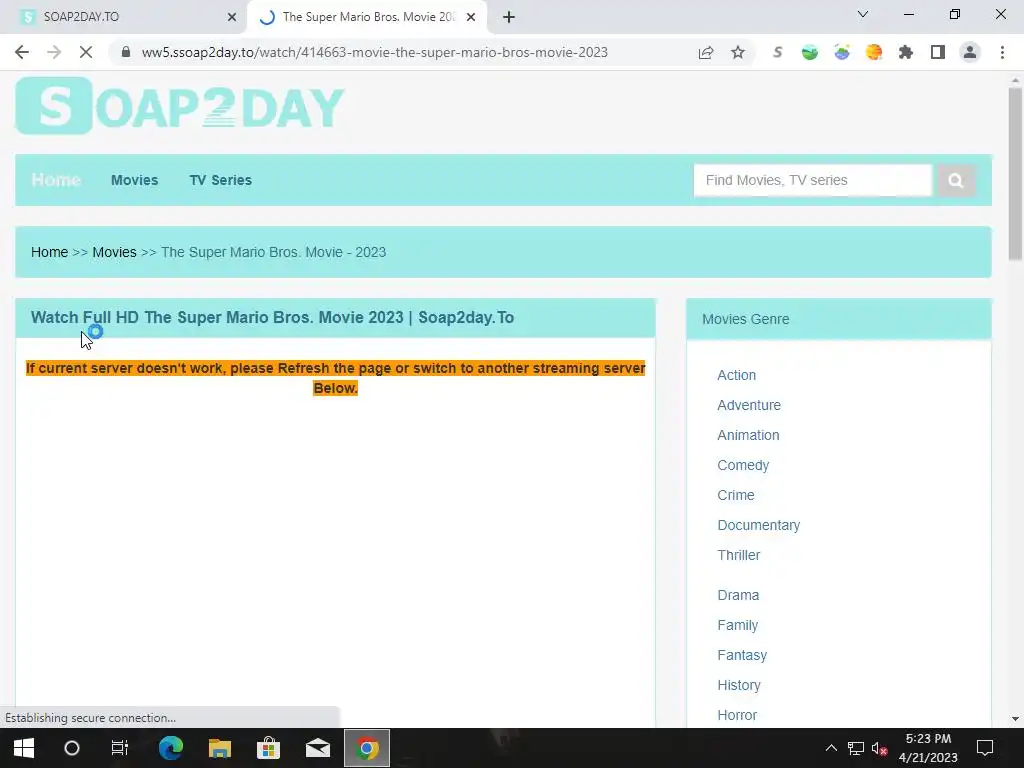Toggle the browser side panel icon
Image resolution: width=1024 pixels, height=768 pixels.
[x=938, y=52]
